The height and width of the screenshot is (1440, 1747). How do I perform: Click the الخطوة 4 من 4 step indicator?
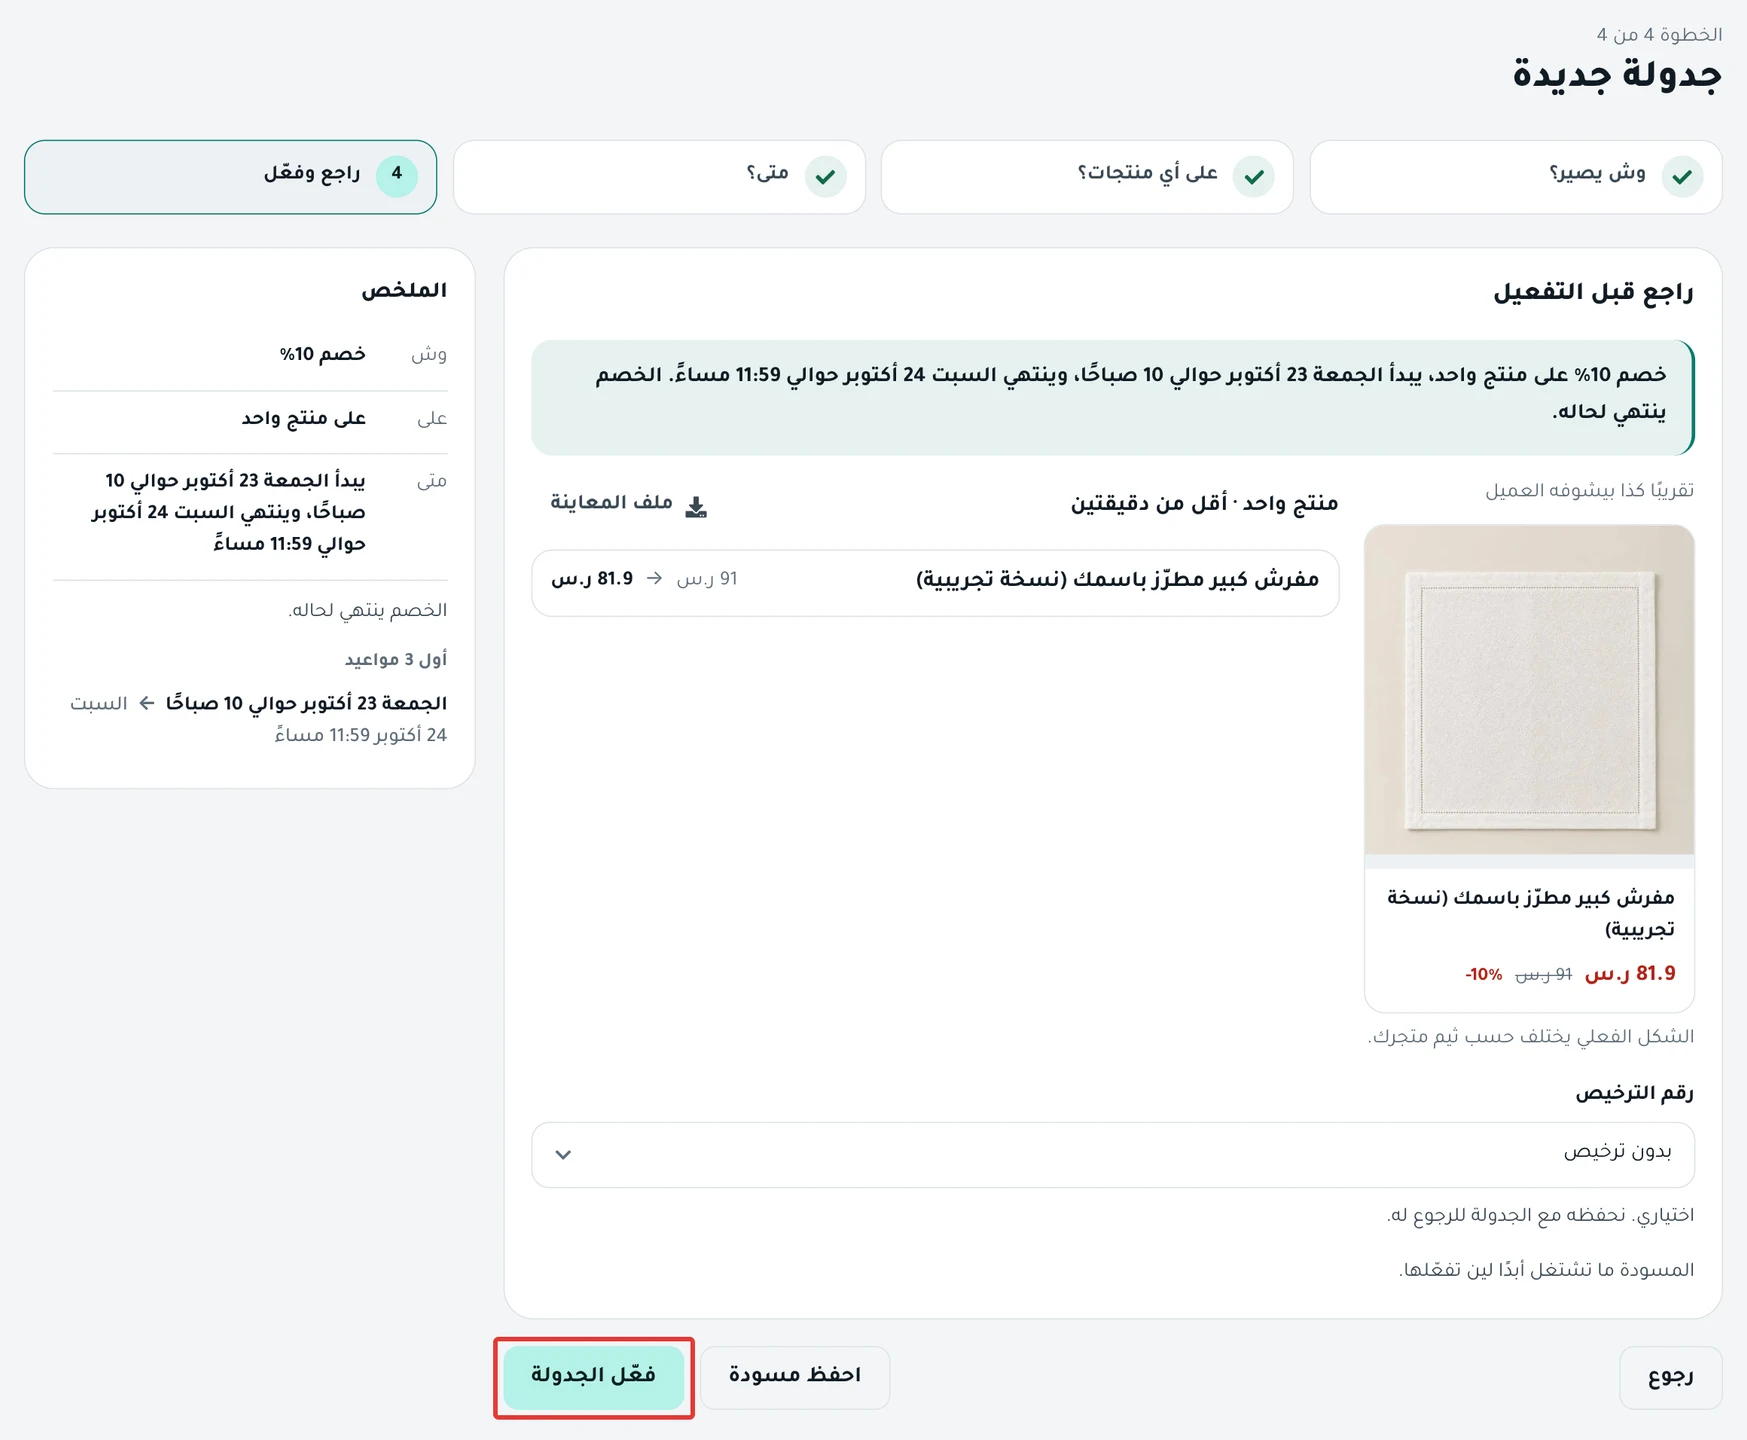(1659, 34)
